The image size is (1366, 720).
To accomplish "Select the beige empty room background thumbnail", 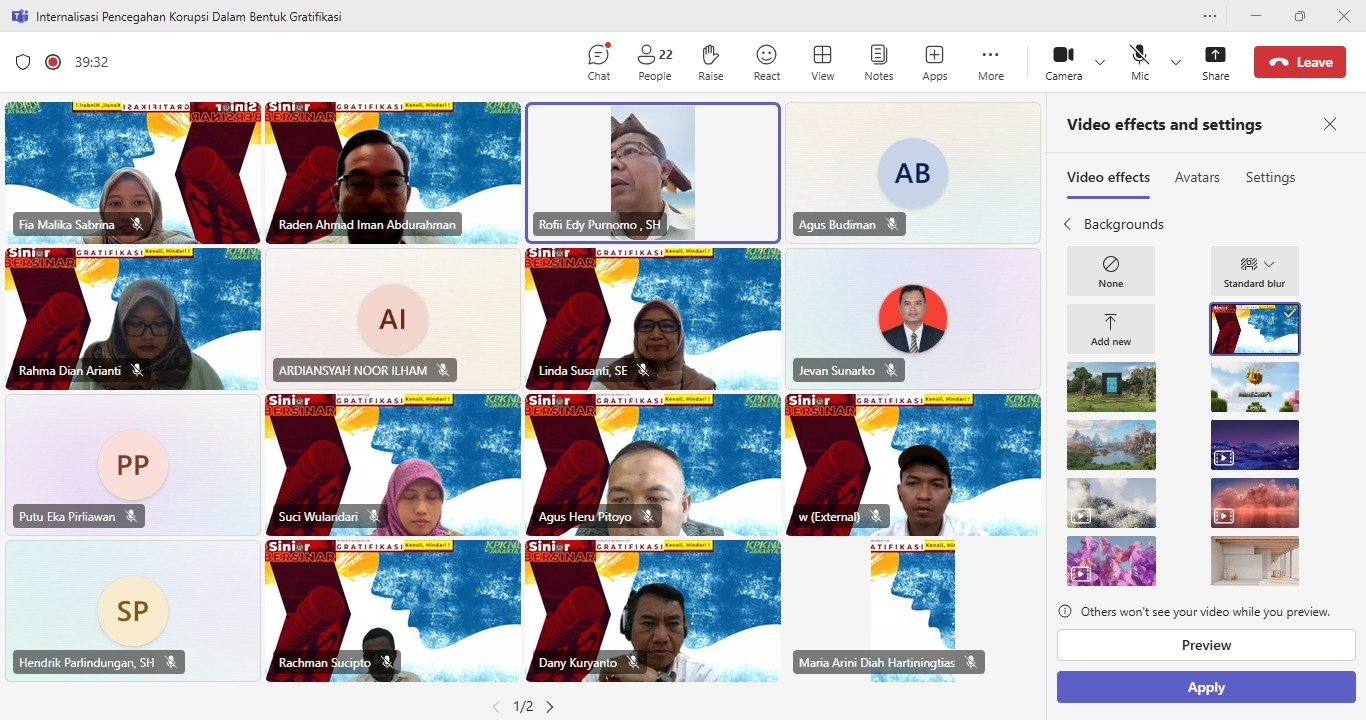I will pos(1254,560).
